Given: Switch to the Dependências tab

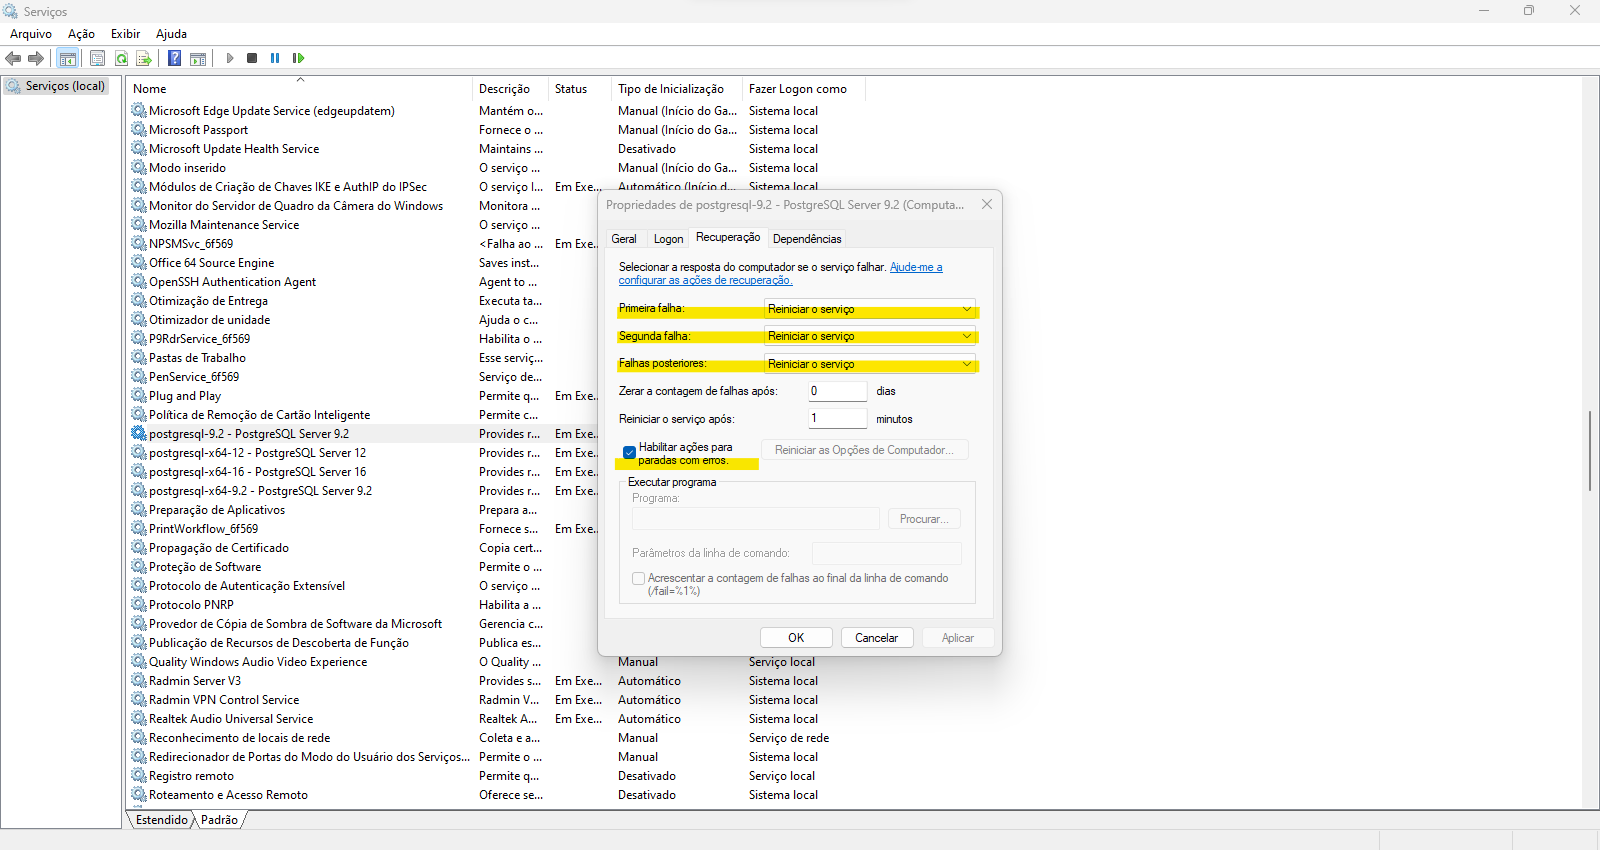Looking at the screenshot, I should [807, 239].
